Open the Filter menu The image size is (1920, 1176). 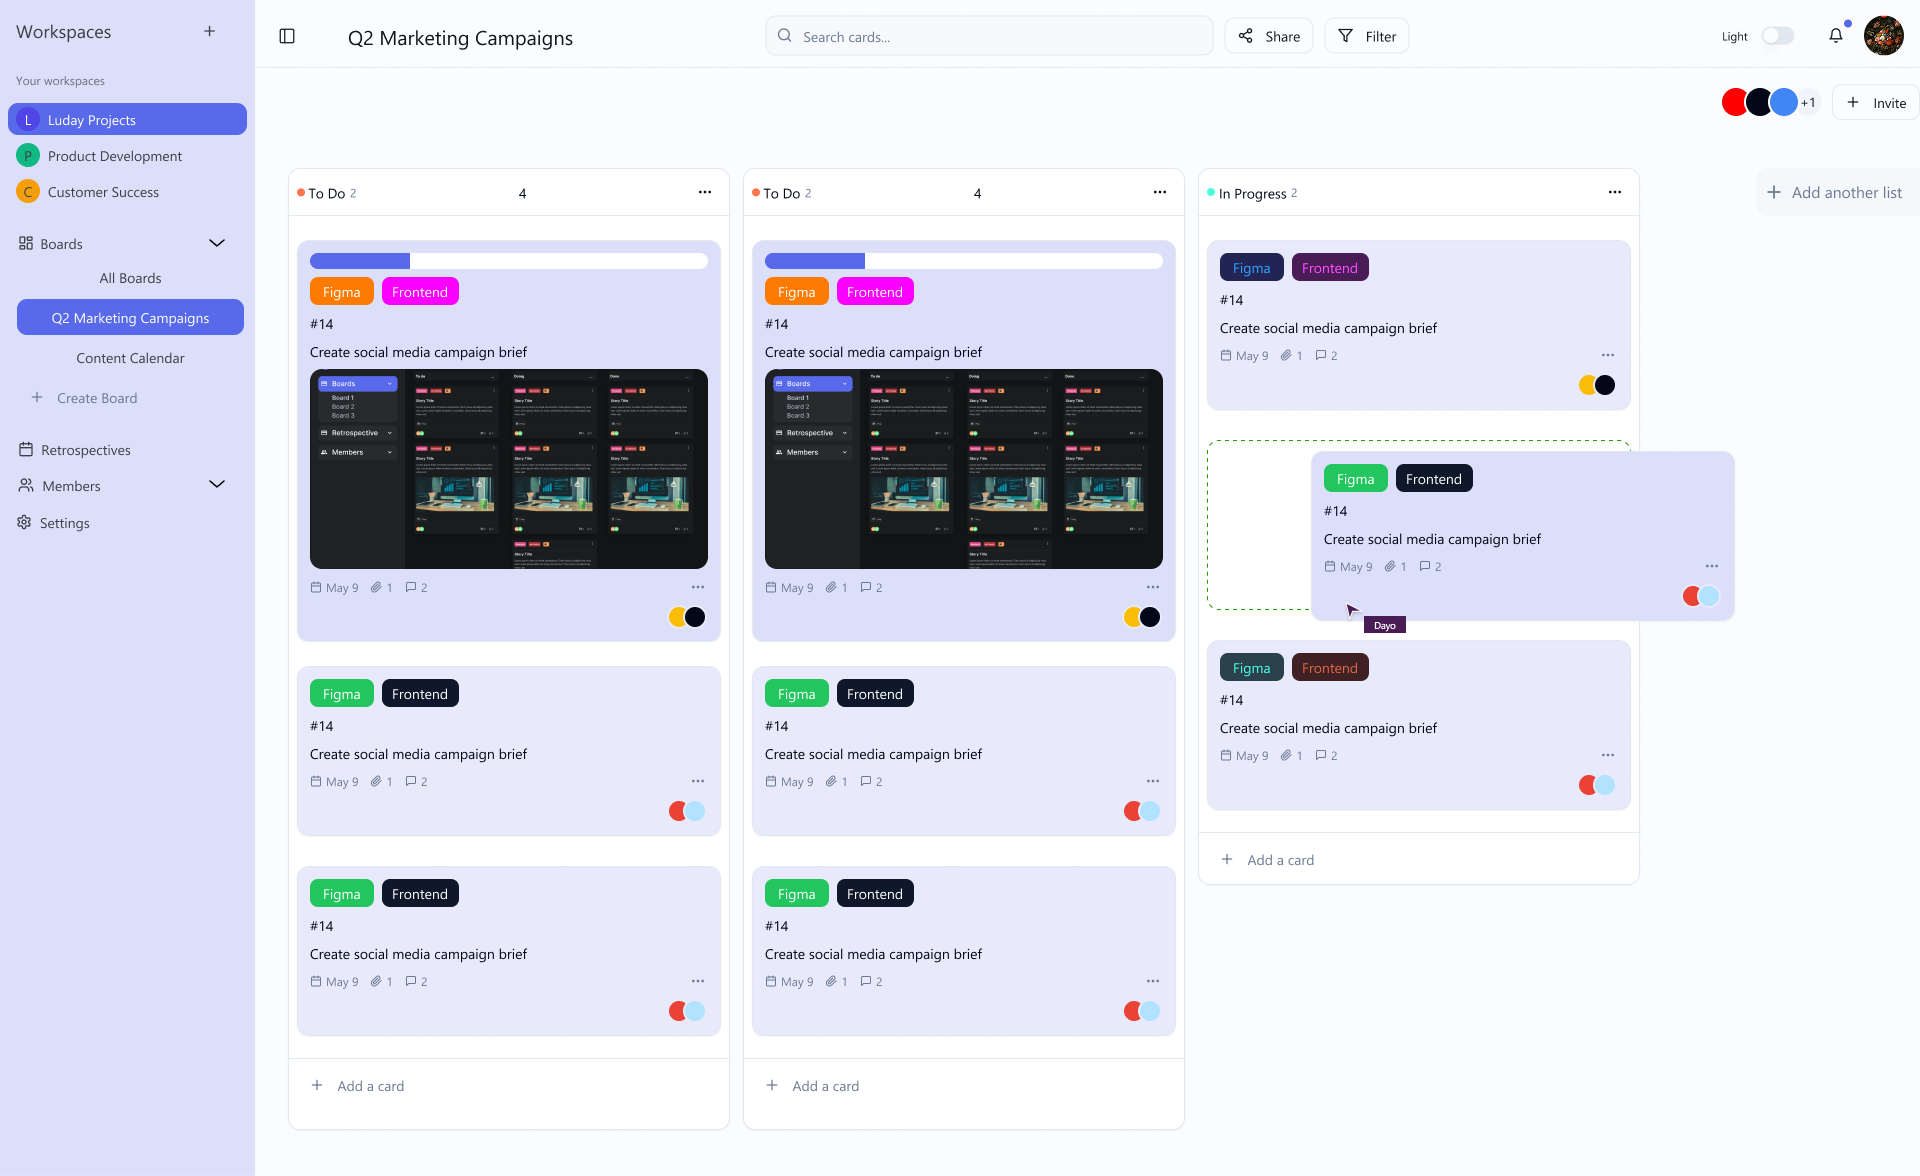1366,36
